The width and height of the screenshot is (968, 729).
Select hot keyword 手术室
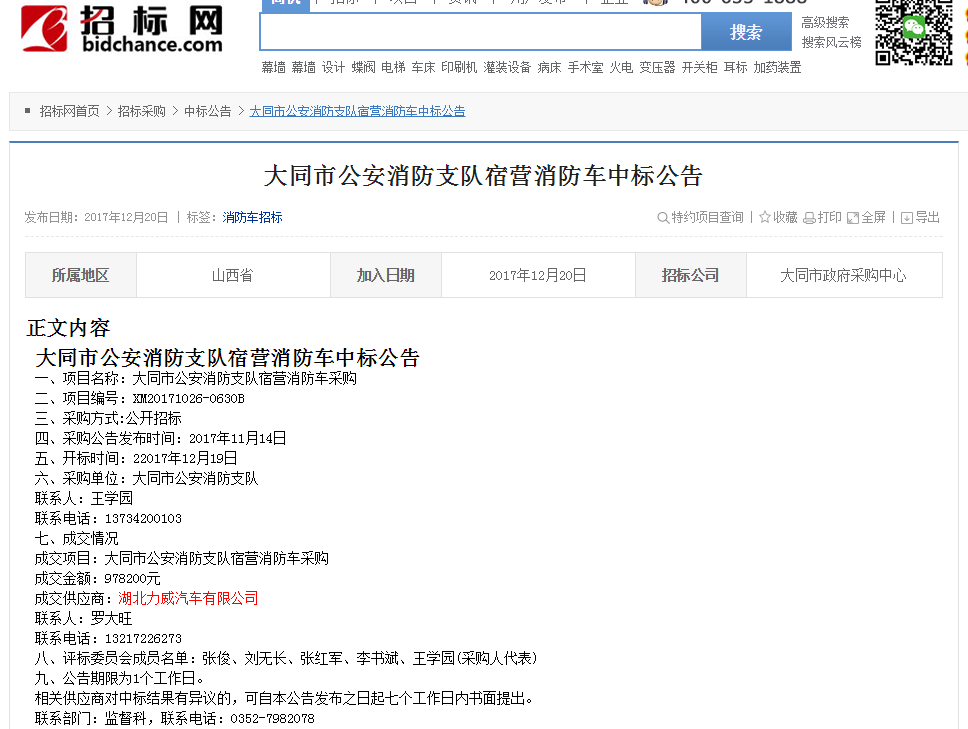point(585,67)
